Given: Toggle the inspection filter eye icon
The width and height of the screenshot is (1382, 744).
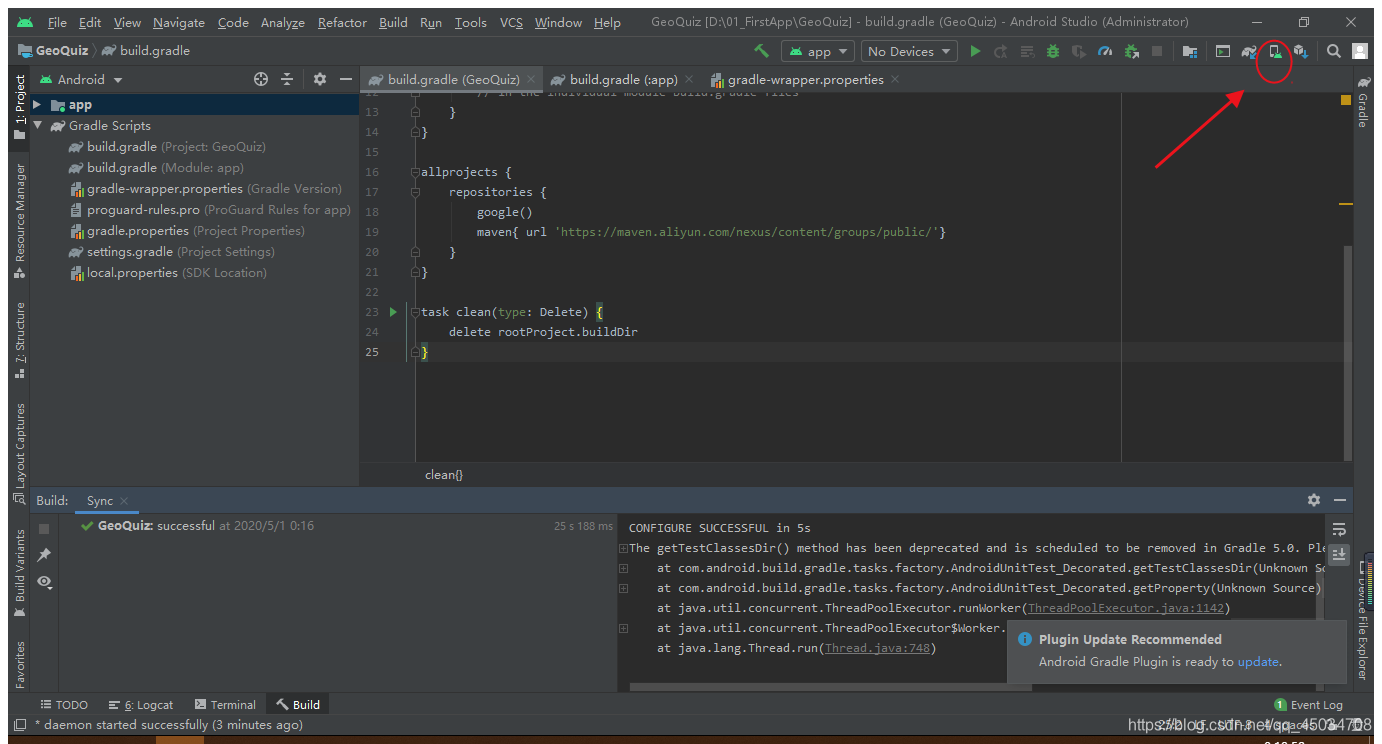Looking at the screenshot, I should click(44, 582).
